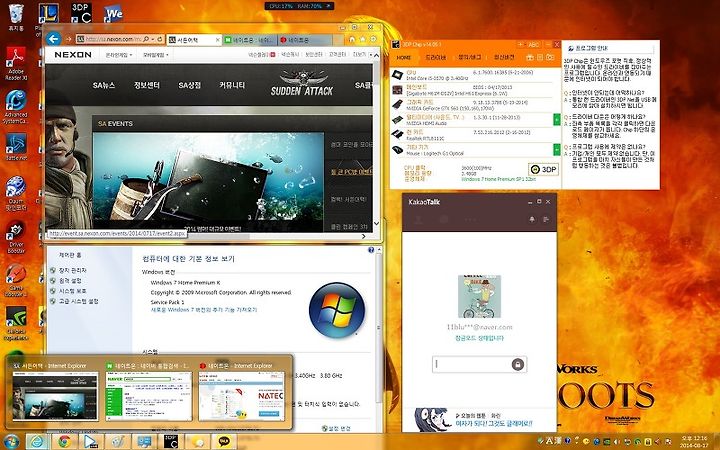Viewport: 720px width, 450px height.
Task: Open 온라인게임 dropdown on Nexon bar
Action: coord(119,55)
